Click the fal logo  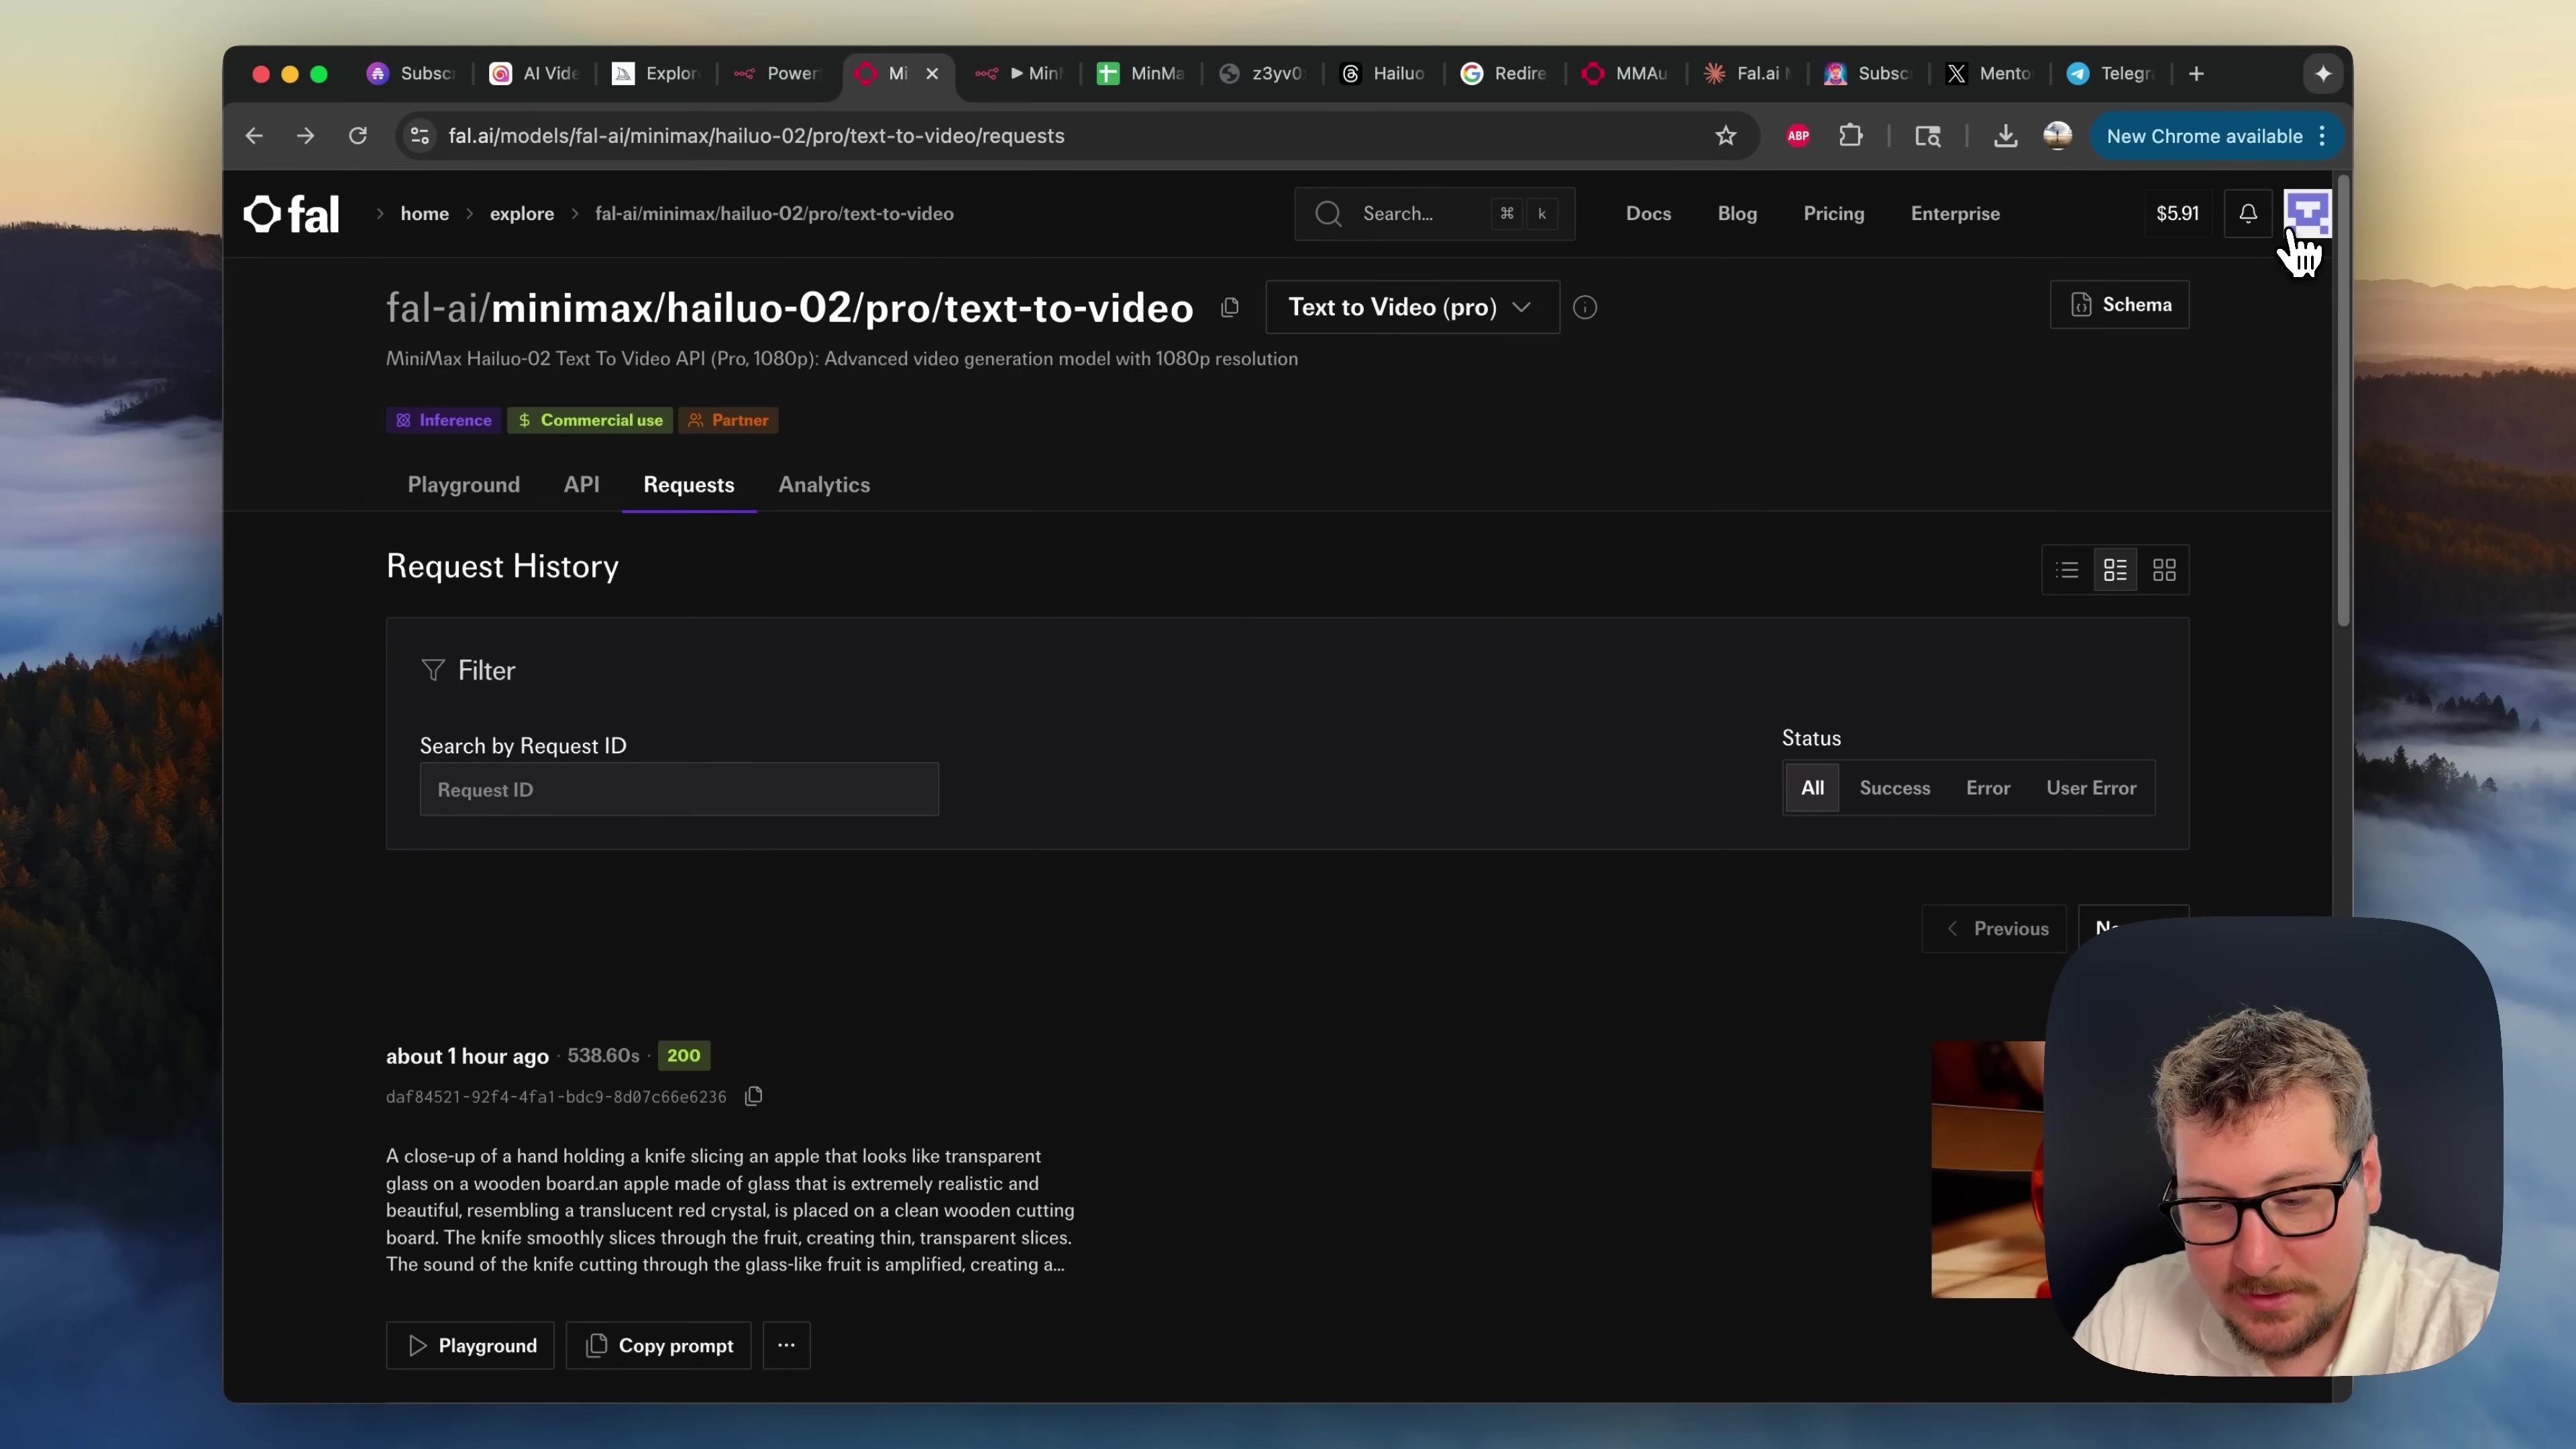tap(292, 214)
